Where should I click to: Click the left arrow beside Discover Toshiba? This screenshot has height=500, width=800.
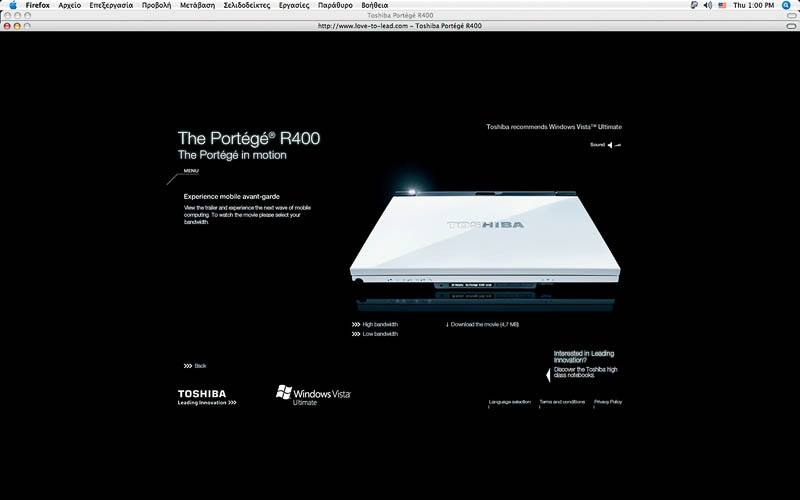548,376
